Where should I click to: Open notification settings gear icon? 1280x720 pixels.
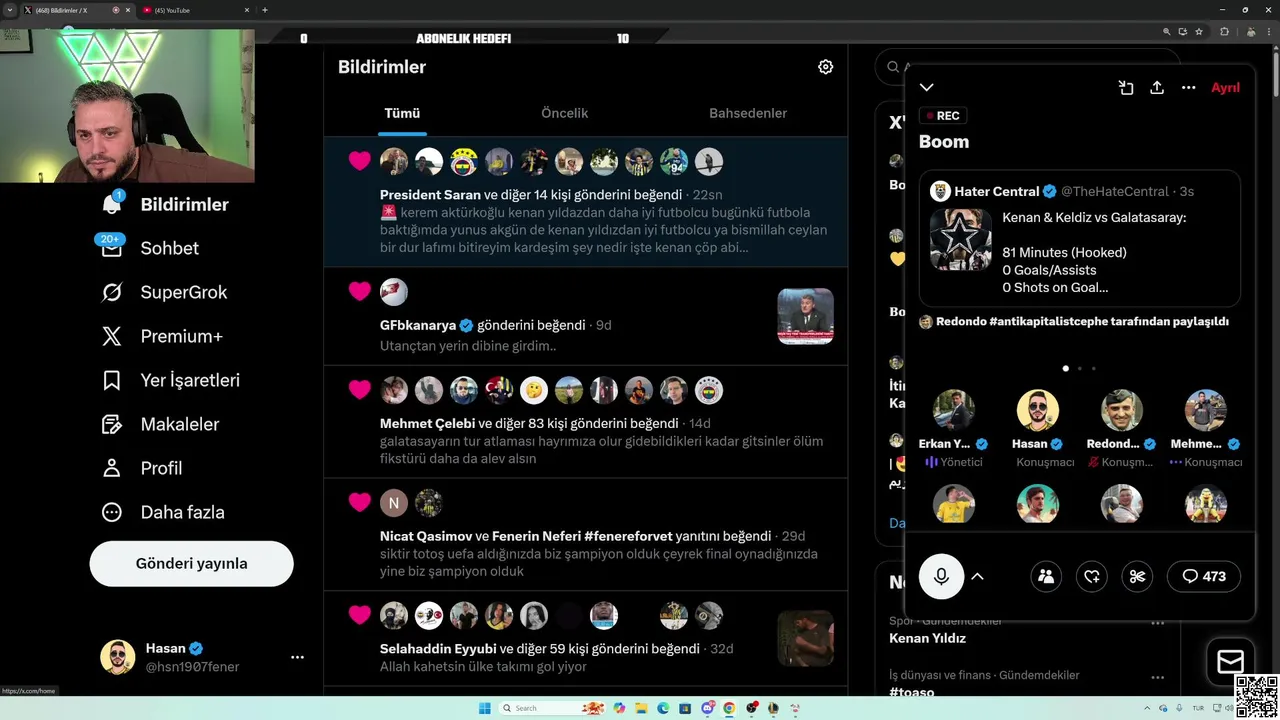click(x=825, y=67)
